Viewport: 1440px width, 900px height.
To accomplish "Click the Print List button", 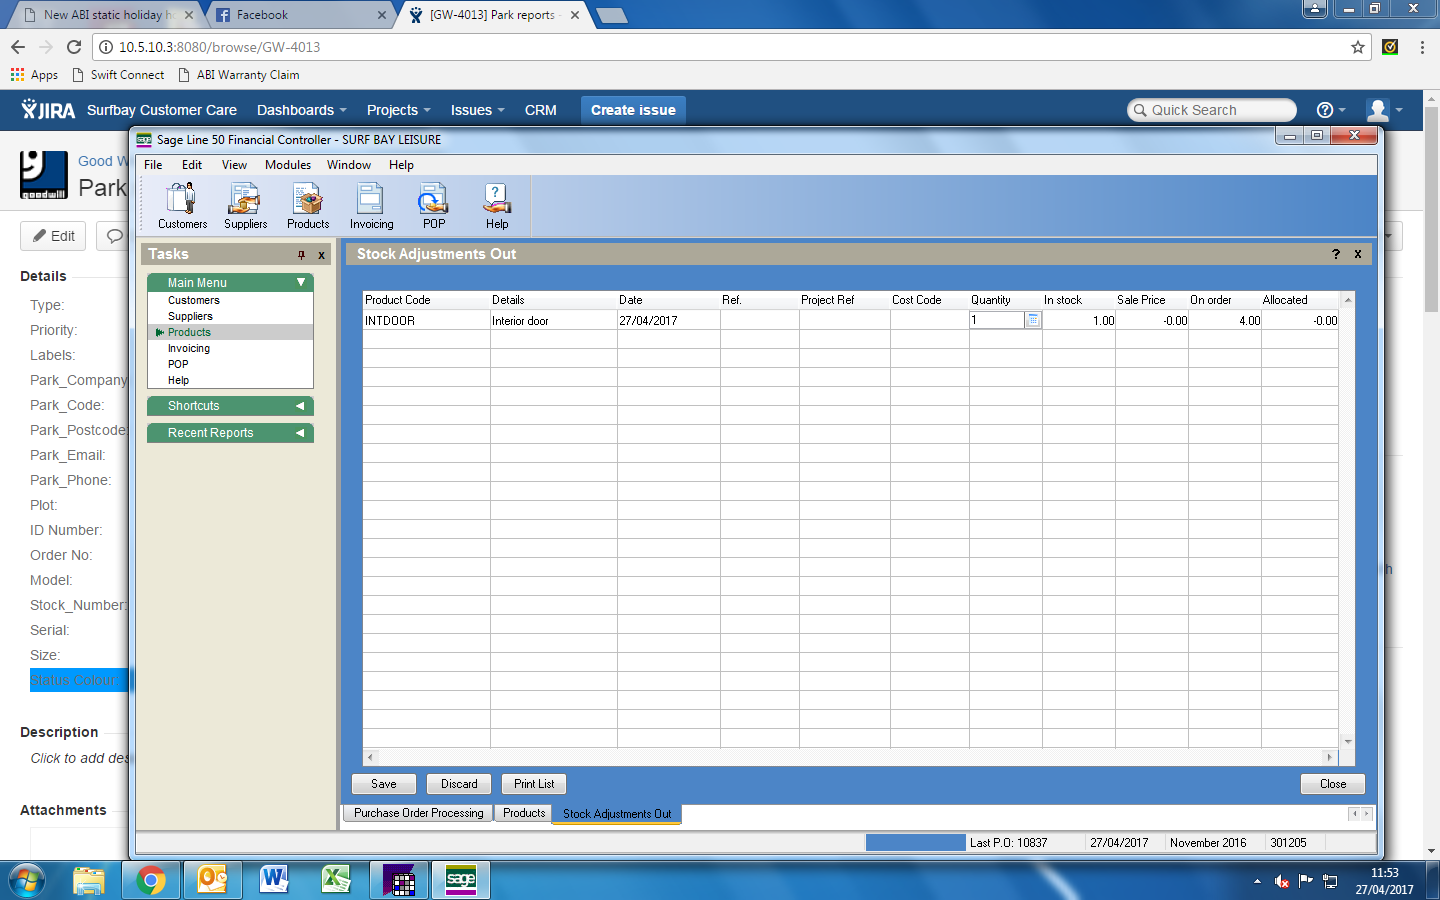I will click(534, 784).
